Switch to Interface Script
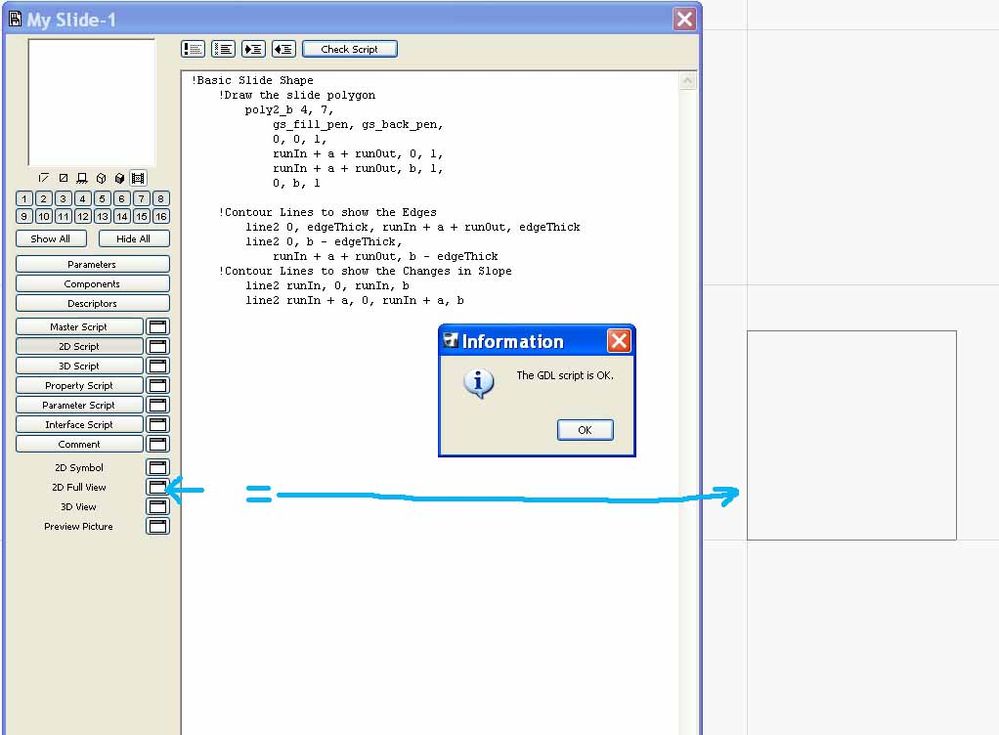Viewport: 999px width, 735px height. pos(80,425)
